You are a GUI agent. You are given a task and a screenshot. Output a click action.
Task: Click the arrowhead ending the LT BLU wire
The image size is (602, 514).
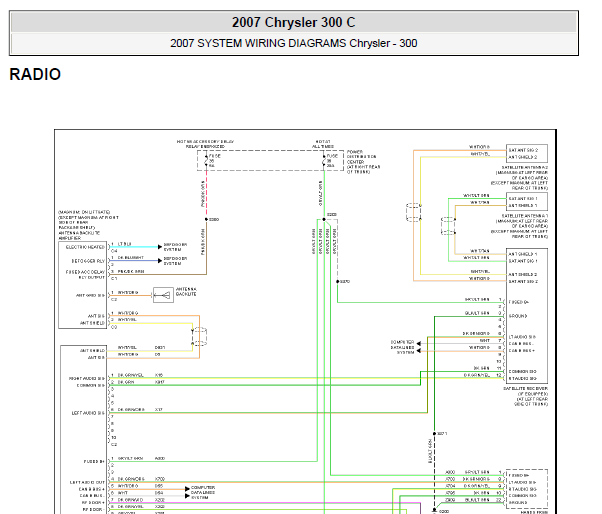pyautogui.click(x=160, y=247)
